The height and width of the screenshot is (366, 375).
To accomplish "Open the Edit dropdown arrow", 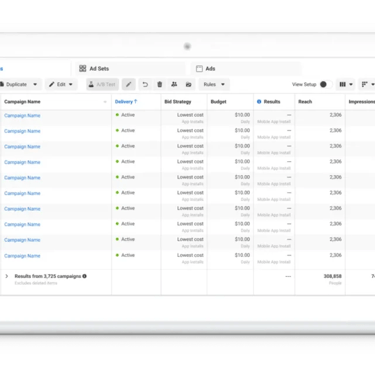I will pos(71,84).
